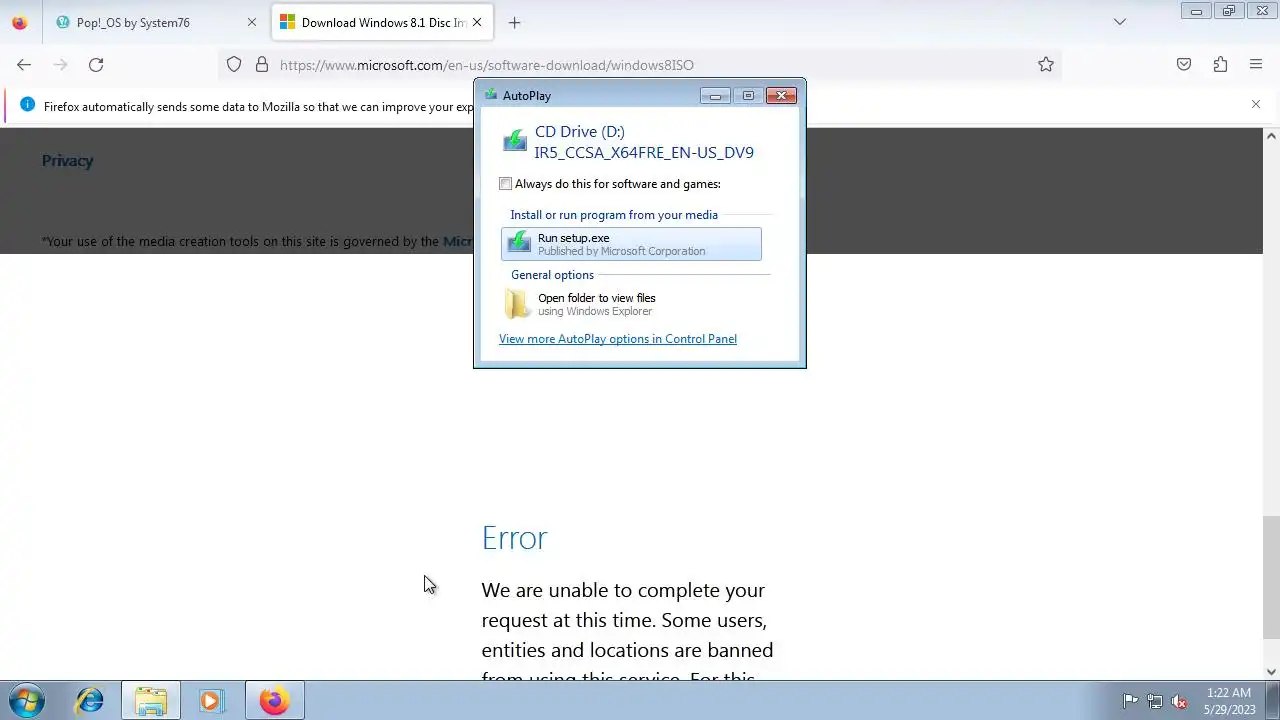The width and height of the screenshot is (1280, 720).
Task: Click the CD Drive (D:) drive icon
Action: coord(515,141)
